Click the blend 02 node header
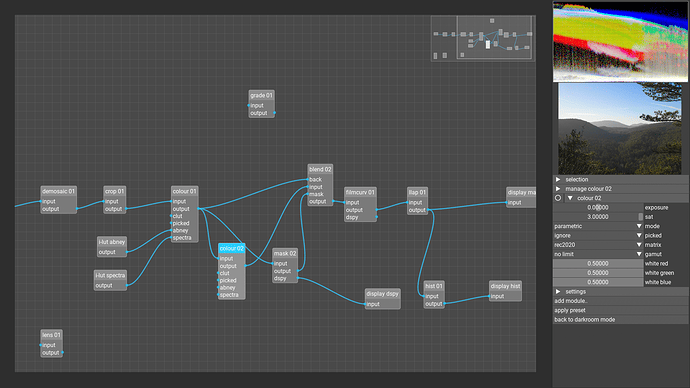 point(320,169)
